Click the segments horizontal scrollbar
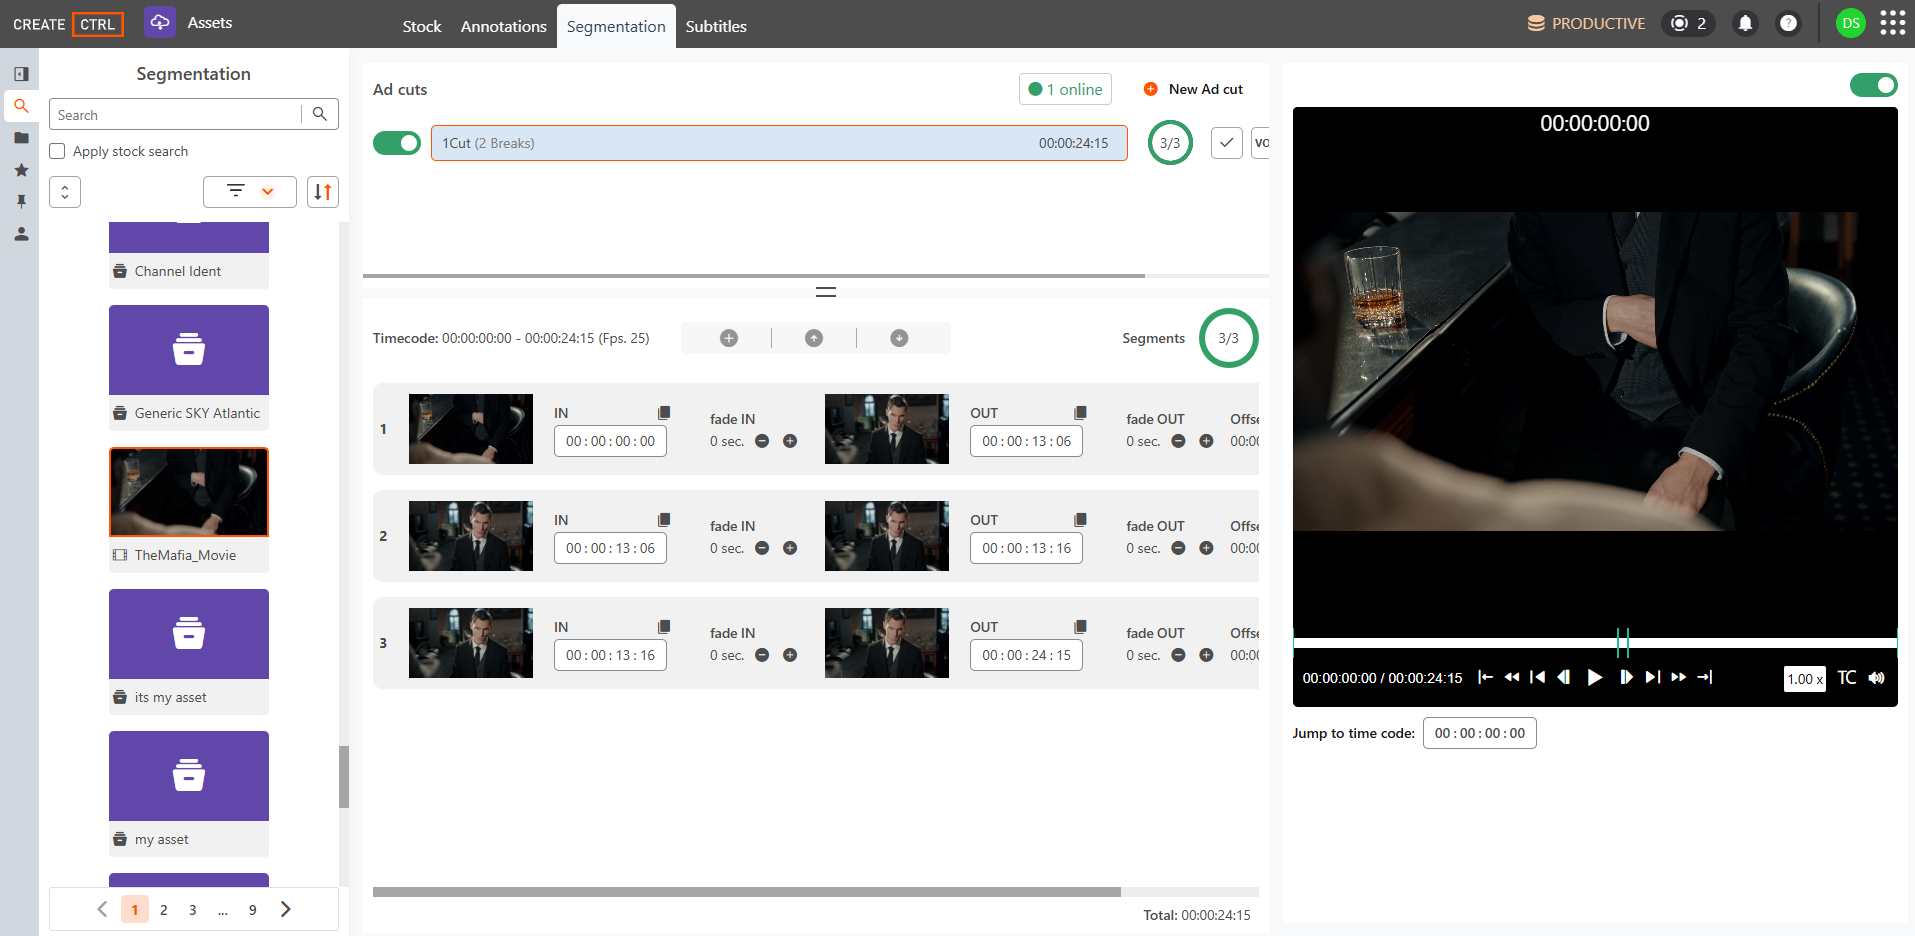Image resolution: width=1915 pixels, height=936 pixels. click(747, 891)
